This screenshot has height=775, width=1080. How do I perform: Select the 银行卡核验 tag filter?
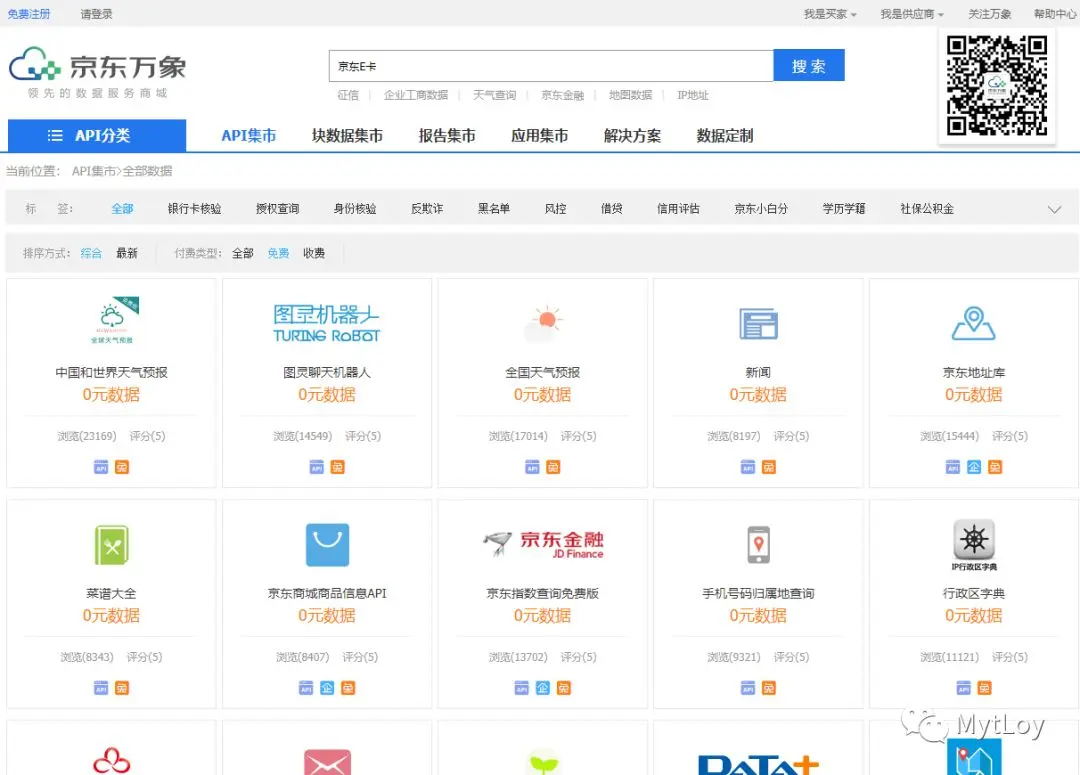pyautogui.click(x=194, y=209)
